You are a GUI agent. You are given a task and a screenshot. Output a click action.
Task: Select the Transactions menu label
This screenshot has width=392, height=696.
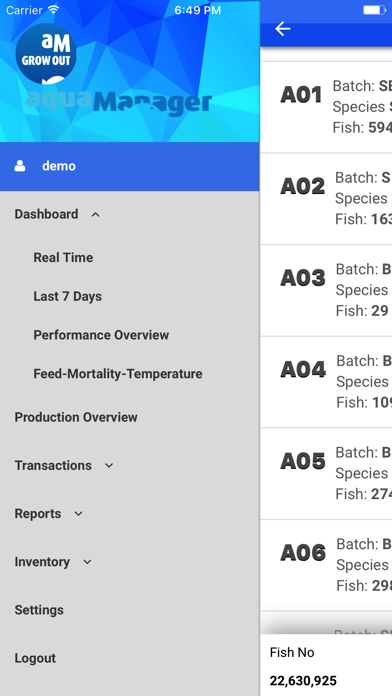pyautogui.click(x=53, y=465)
